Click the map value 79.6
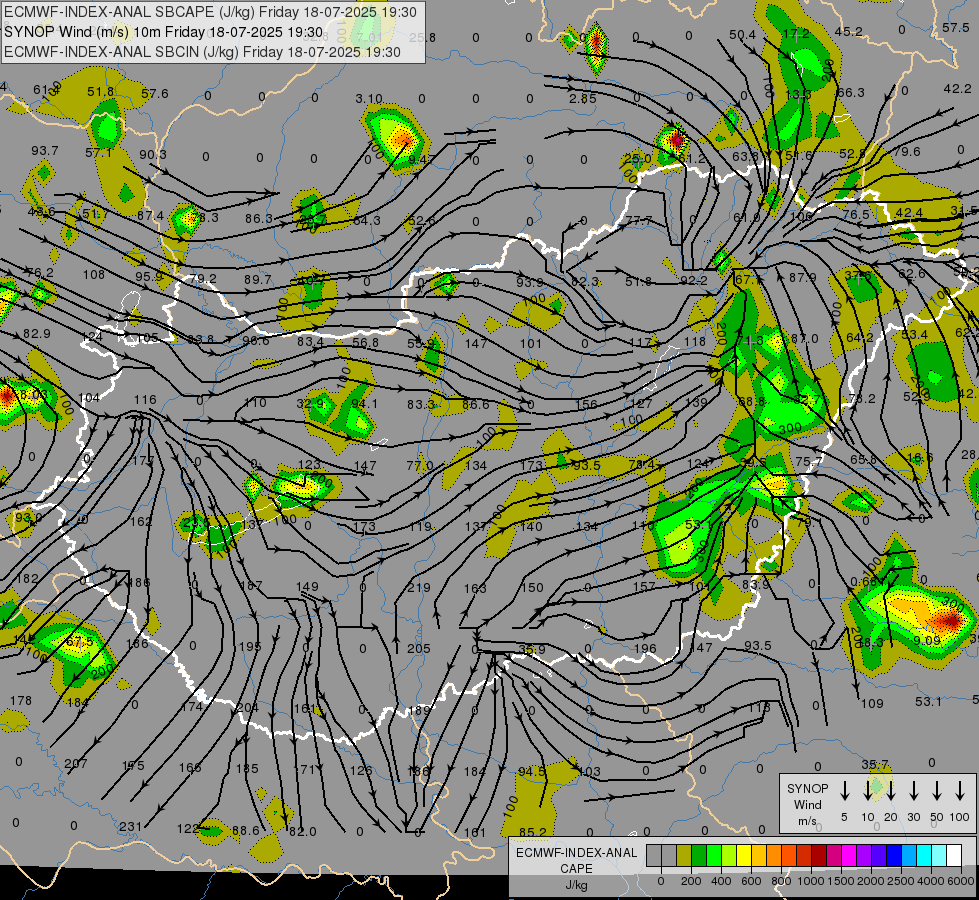 coord(907,152)
